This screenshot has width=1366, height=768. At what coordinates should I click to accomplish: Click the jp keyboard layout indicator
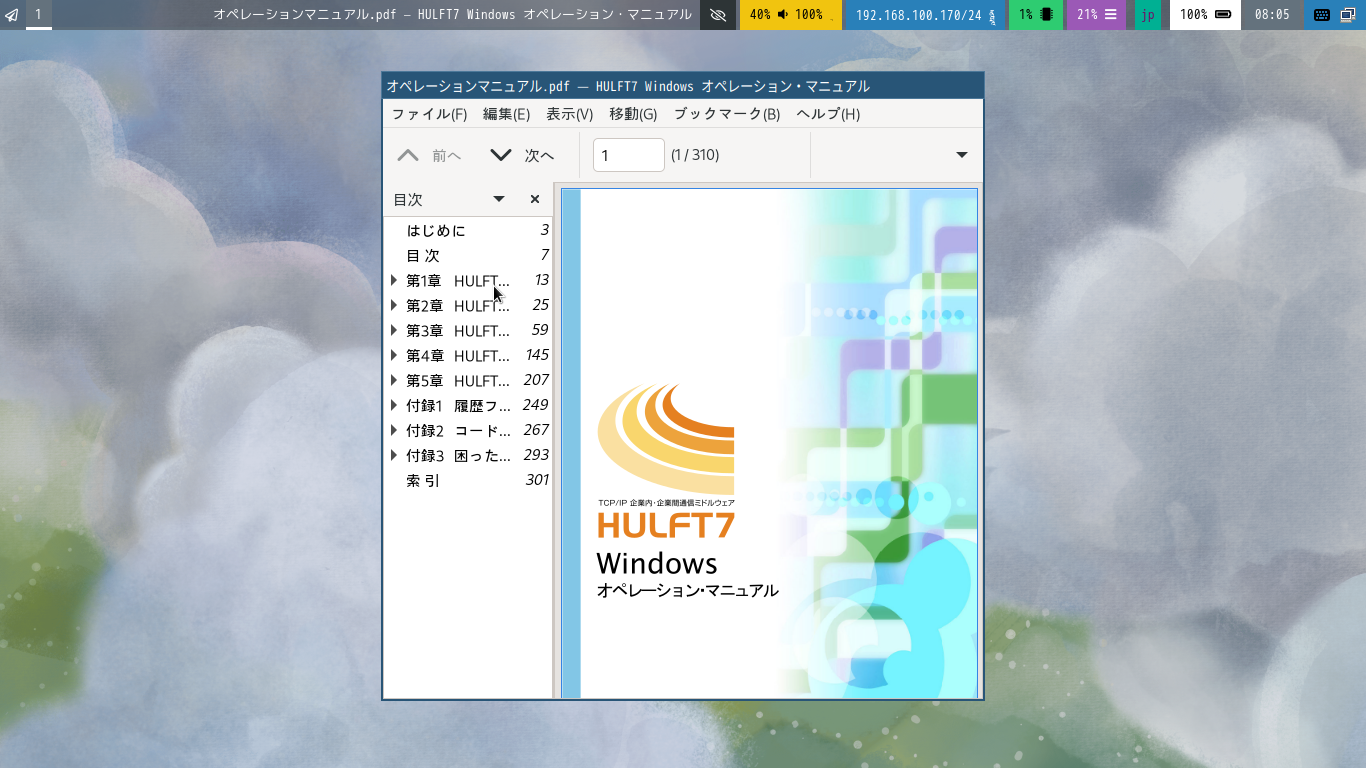click(x=1148, y=15)
